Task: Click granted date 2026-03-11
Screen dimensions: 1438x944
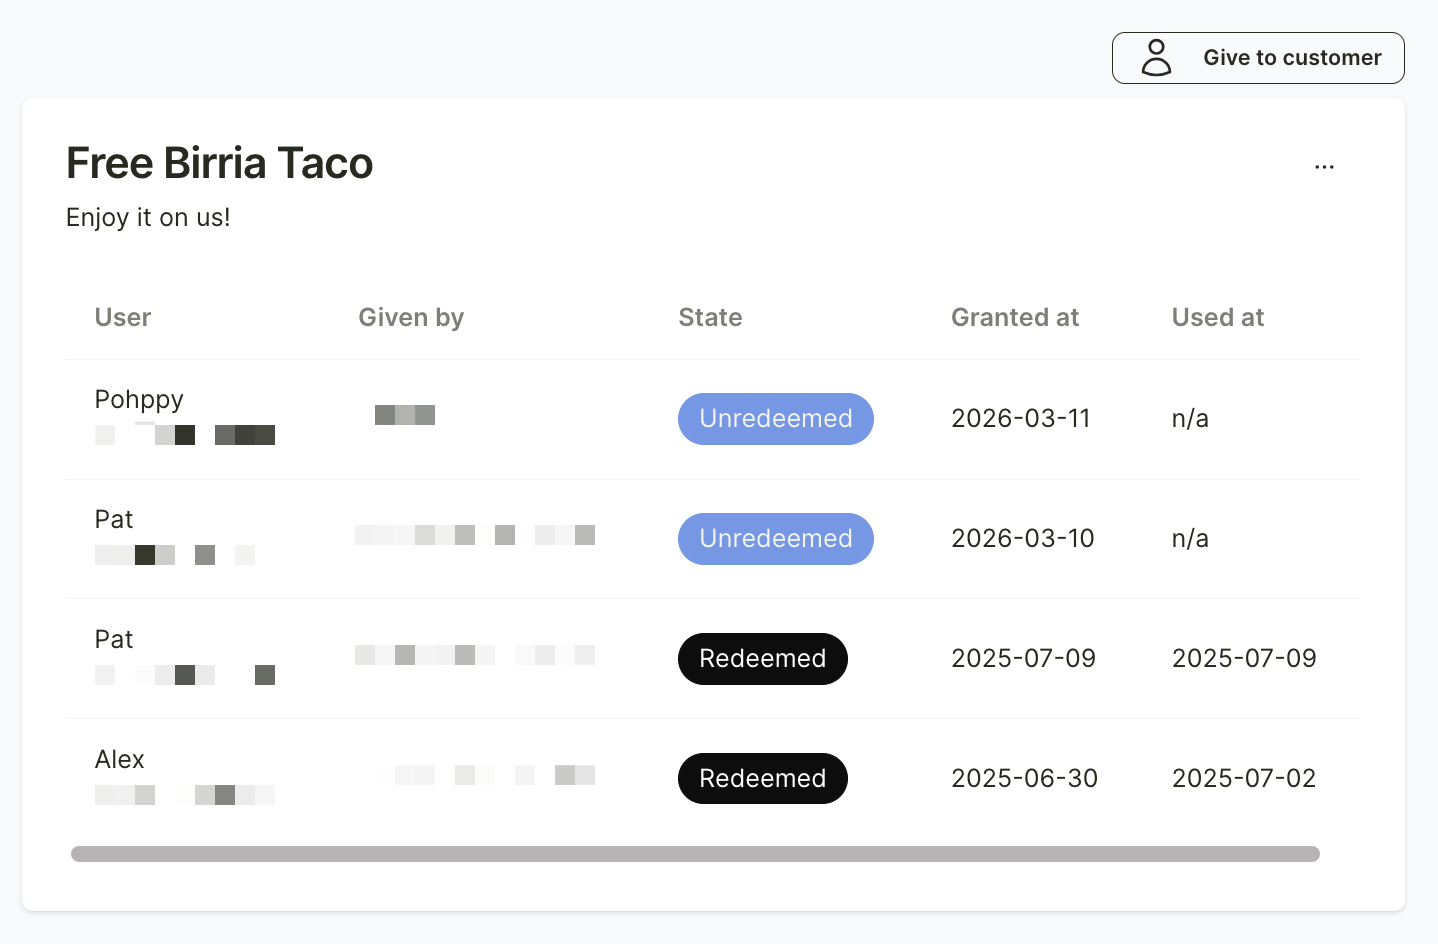Action: click(x=1021, y=418)
